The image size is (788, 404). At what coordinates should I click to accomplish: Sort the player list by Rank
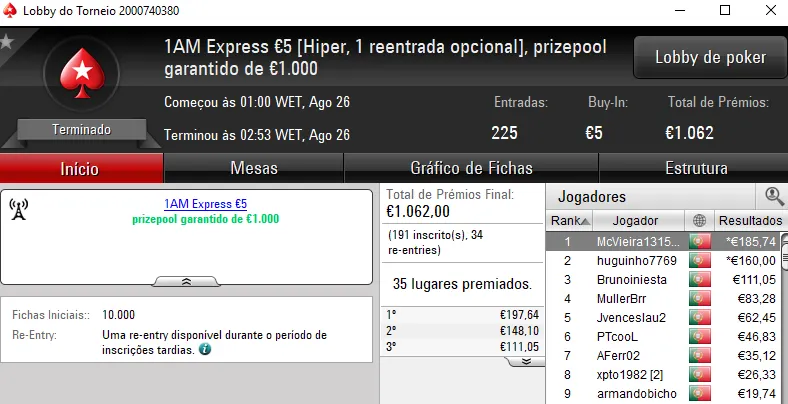coord(570,220)
